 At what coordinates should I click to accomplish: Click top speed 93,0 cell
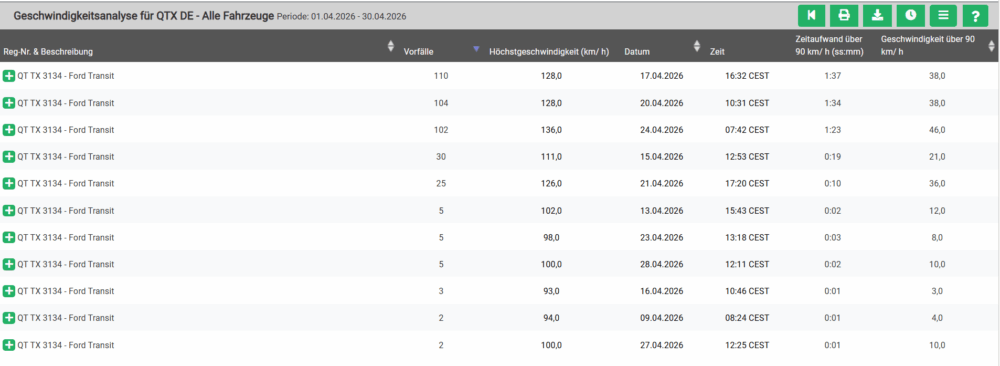(x=551, y=291)
